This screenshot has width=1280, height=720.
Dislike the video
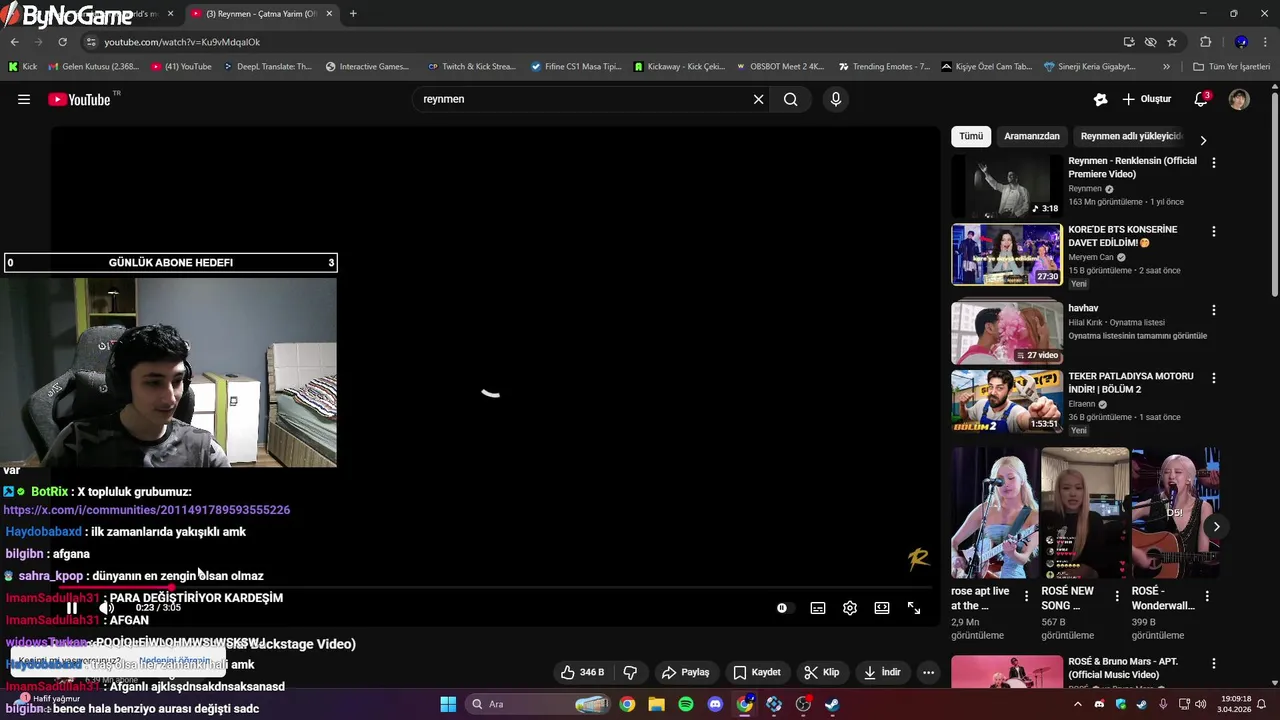[631, 672]
